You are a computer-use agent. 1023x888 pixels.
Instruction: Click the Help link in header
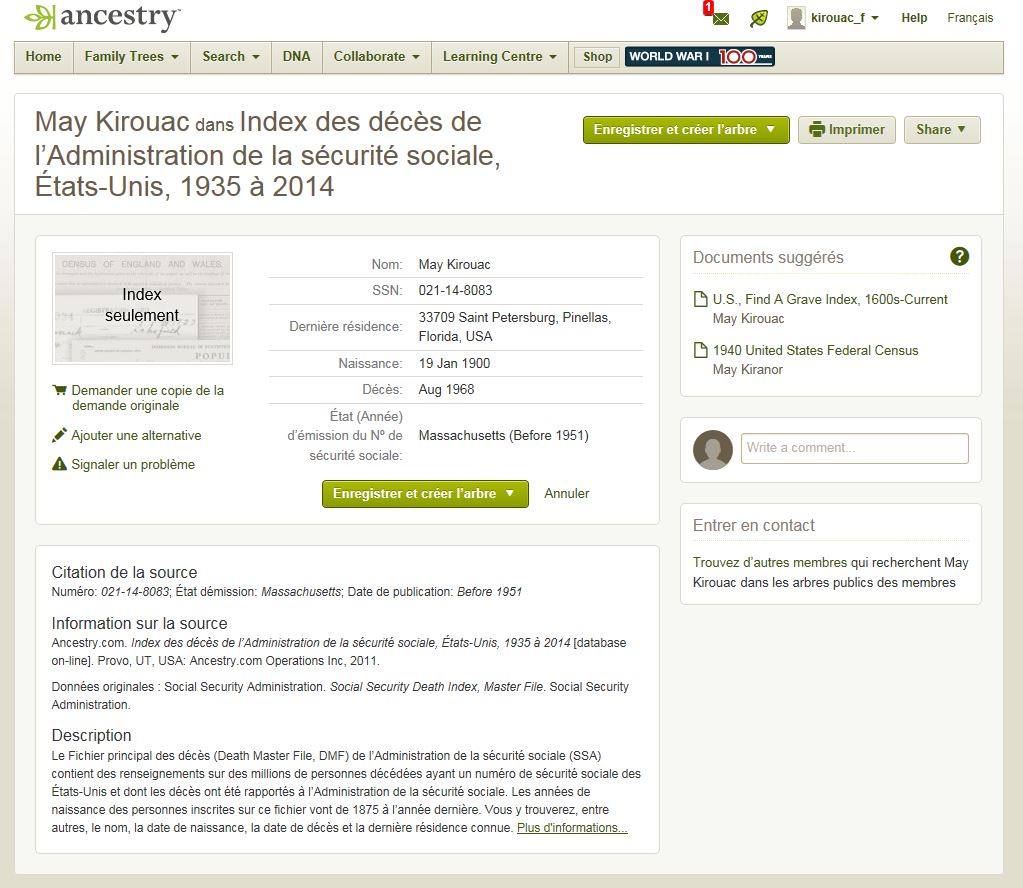(914, 18)
